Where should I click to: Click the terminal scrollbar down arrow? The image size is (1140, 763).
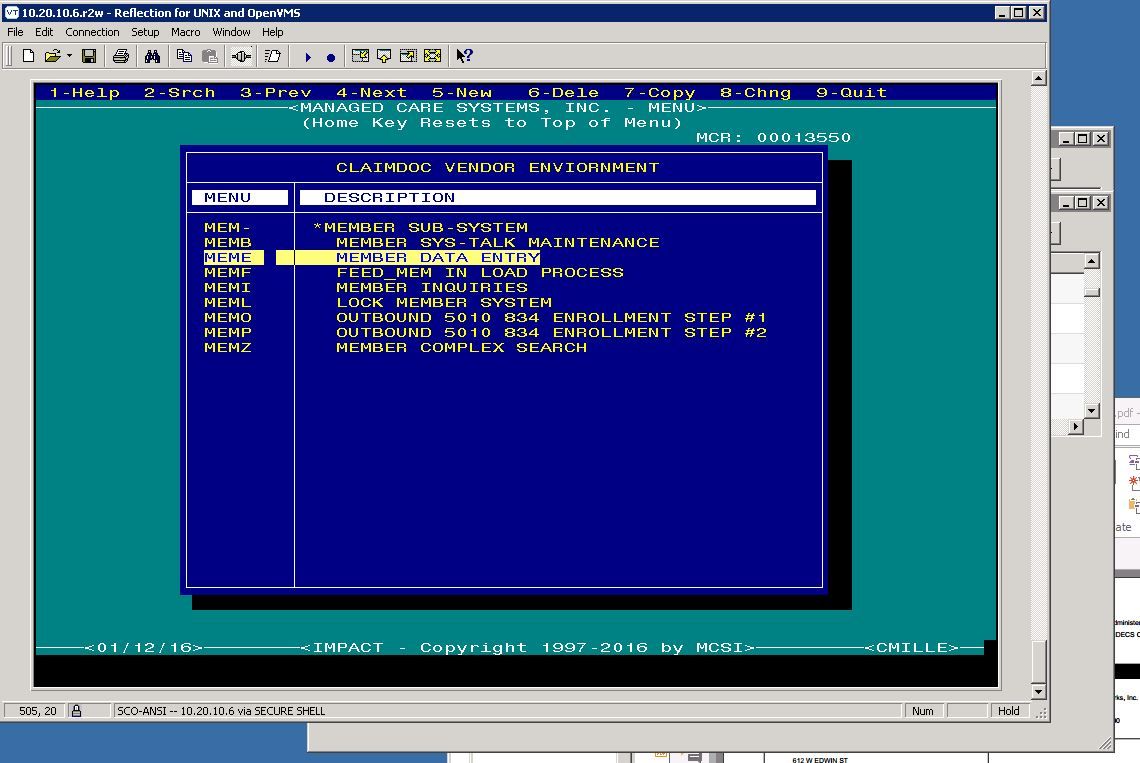coord(1038,692)
